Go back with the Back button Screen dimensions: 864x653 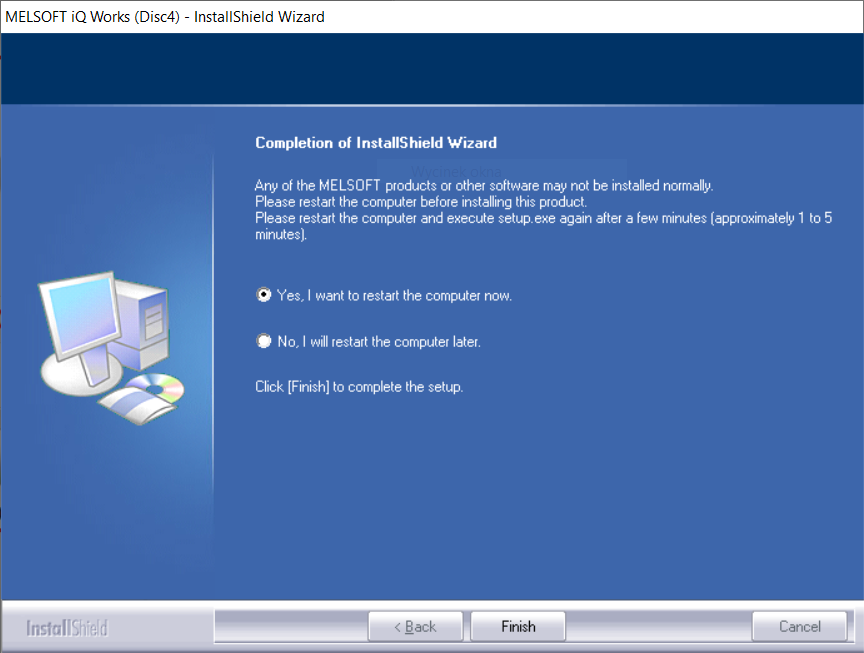point(415,627)
